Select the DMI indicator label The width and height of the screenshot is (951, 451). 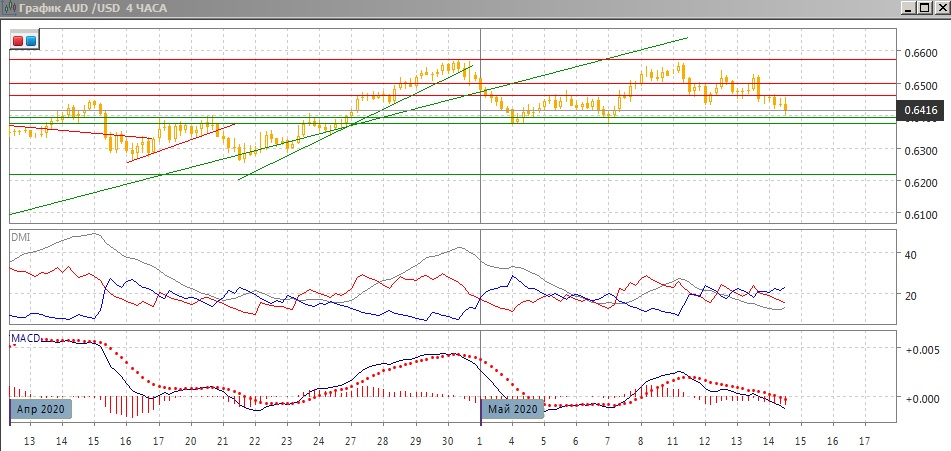click(x=20, y=237)
